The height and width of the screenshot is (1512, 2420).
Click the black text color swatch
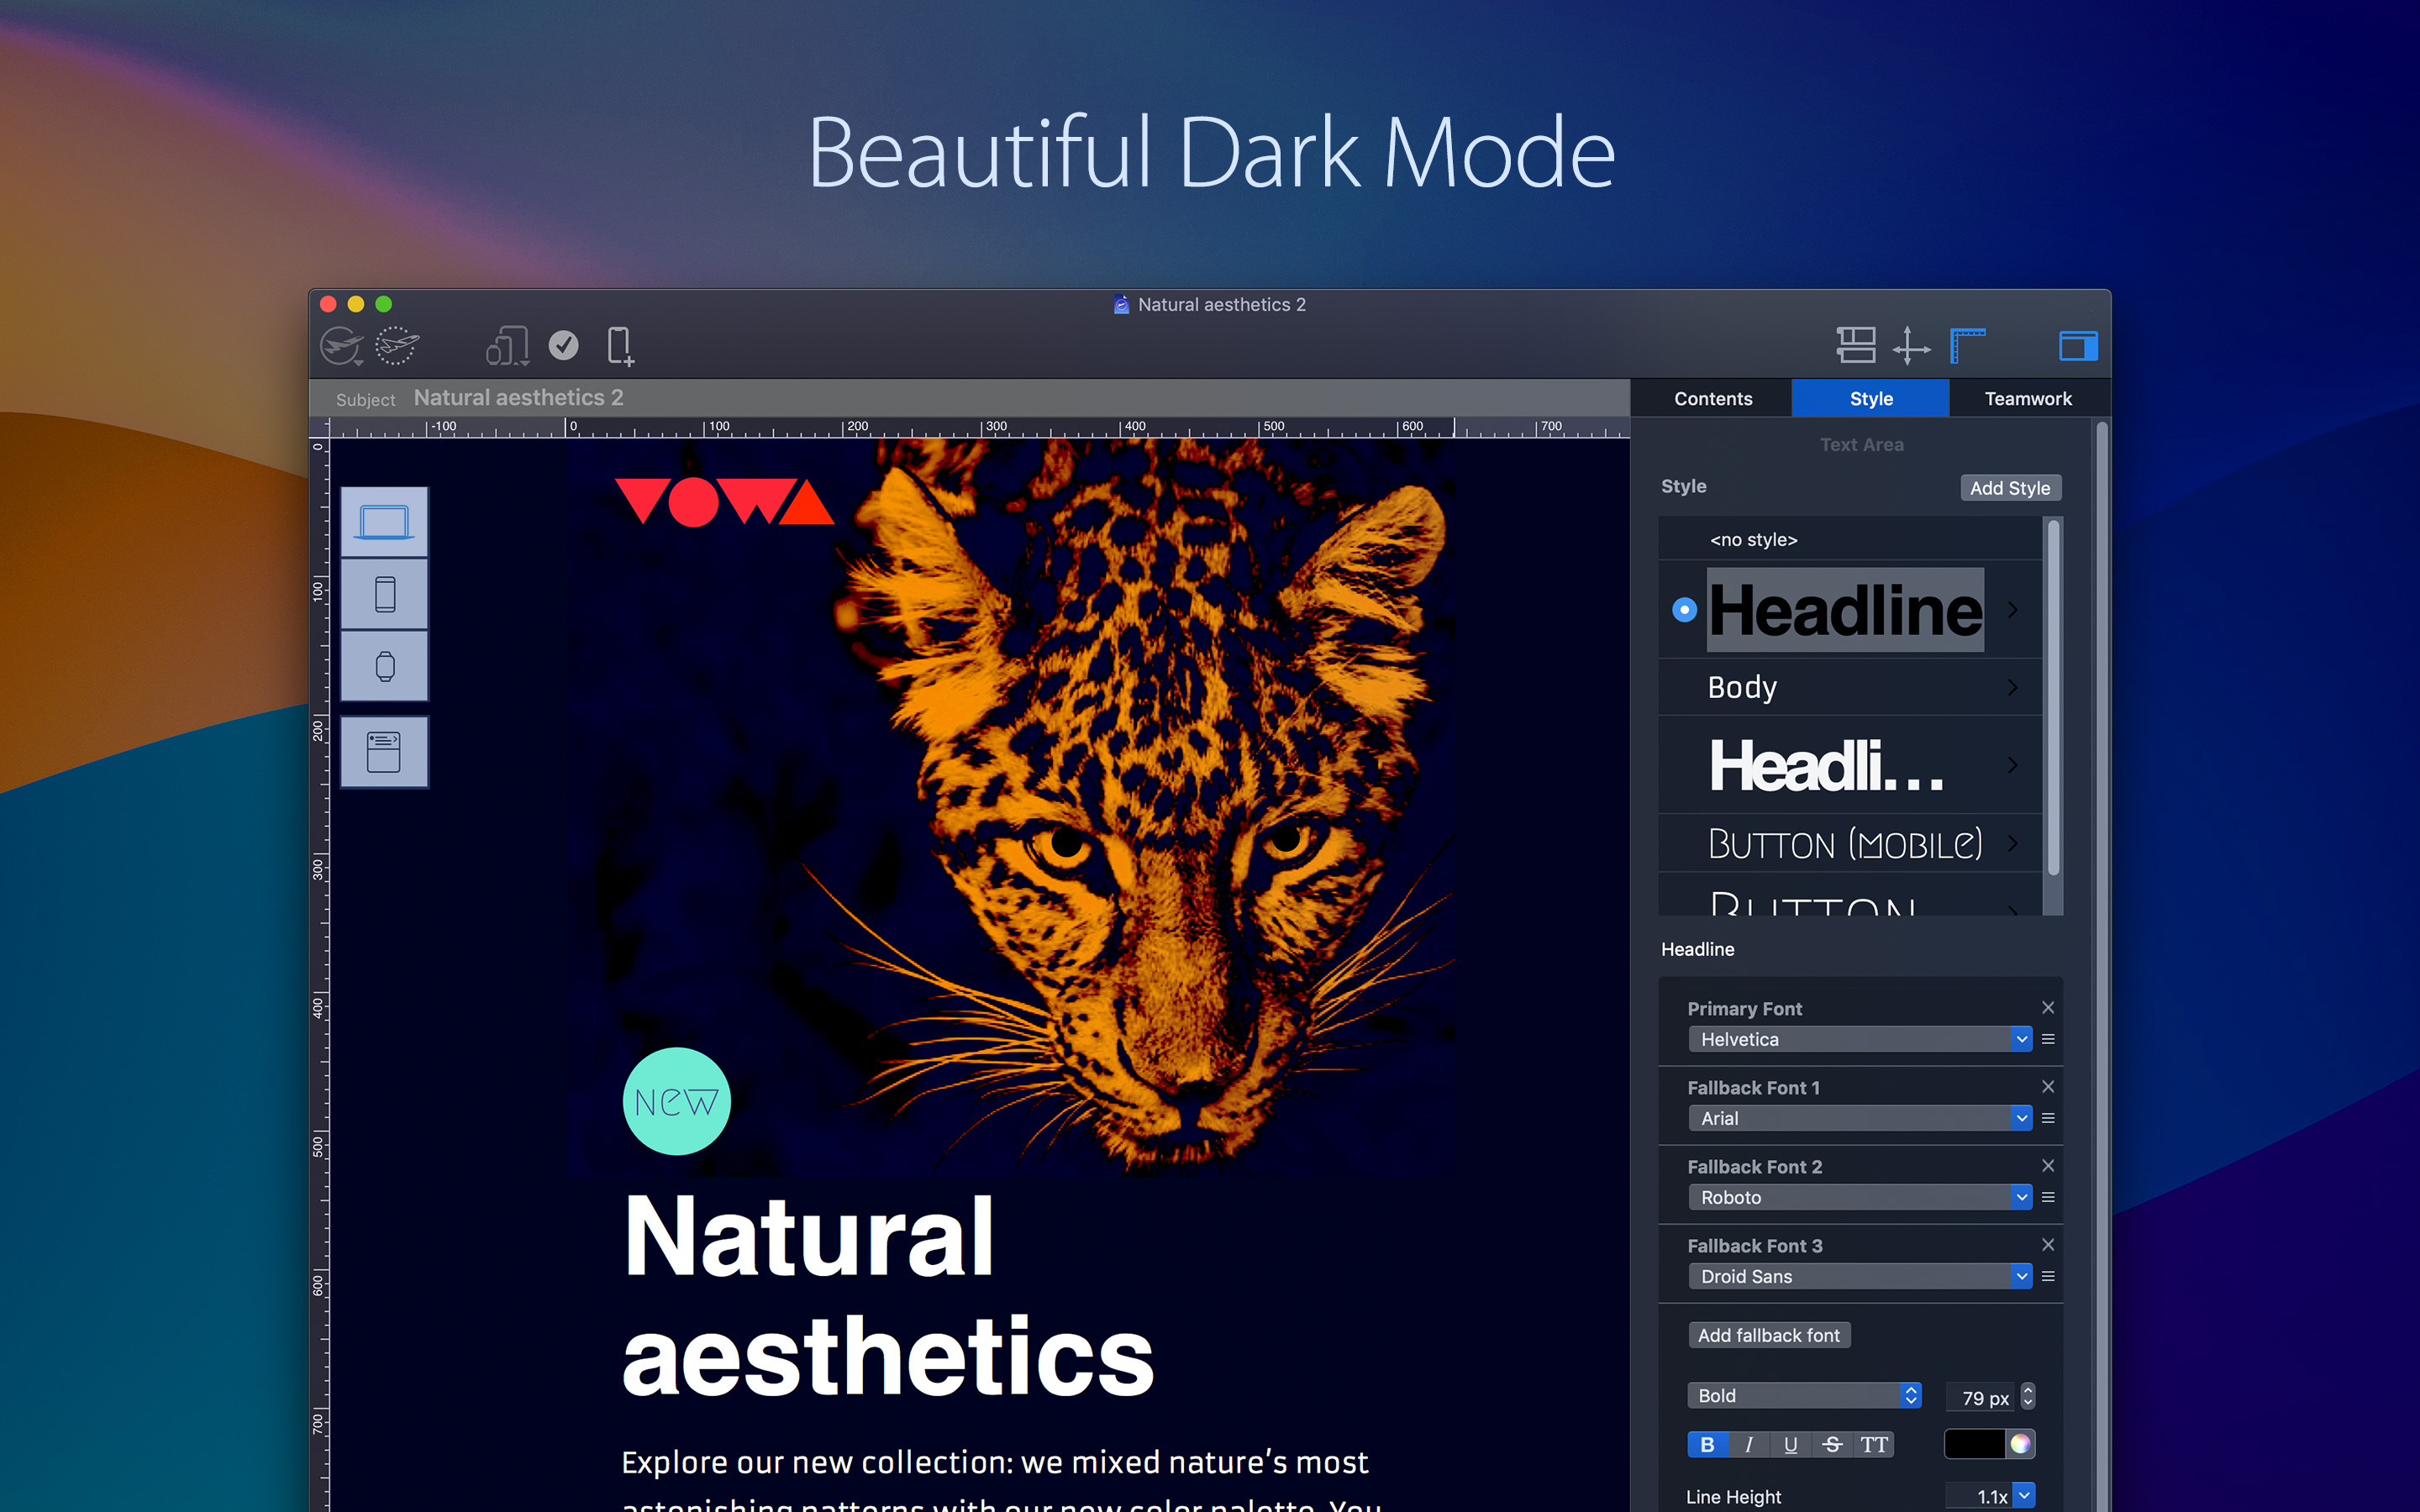[x=1974, y=1444]
